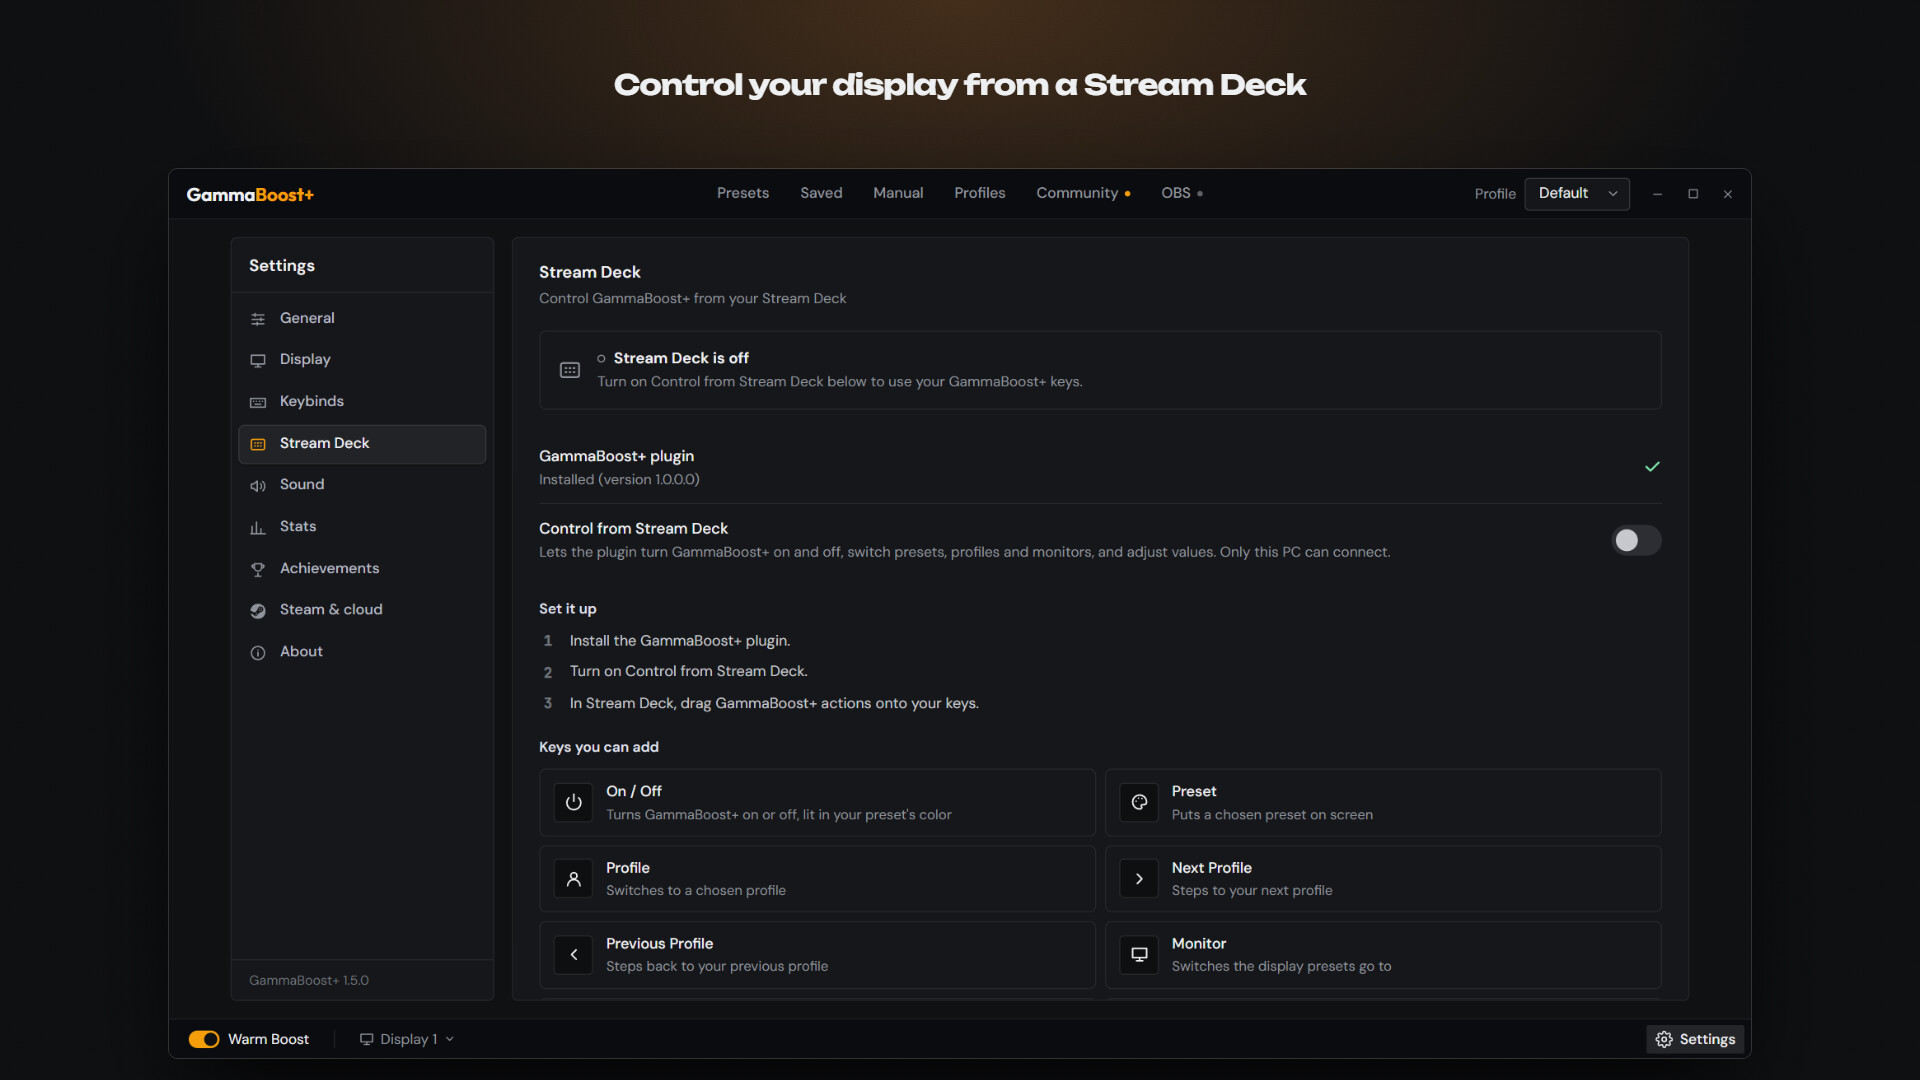The width and height of the screenshot is (1920, 1080).
Task: Open the Profiles tab
Action: point(980,193)
